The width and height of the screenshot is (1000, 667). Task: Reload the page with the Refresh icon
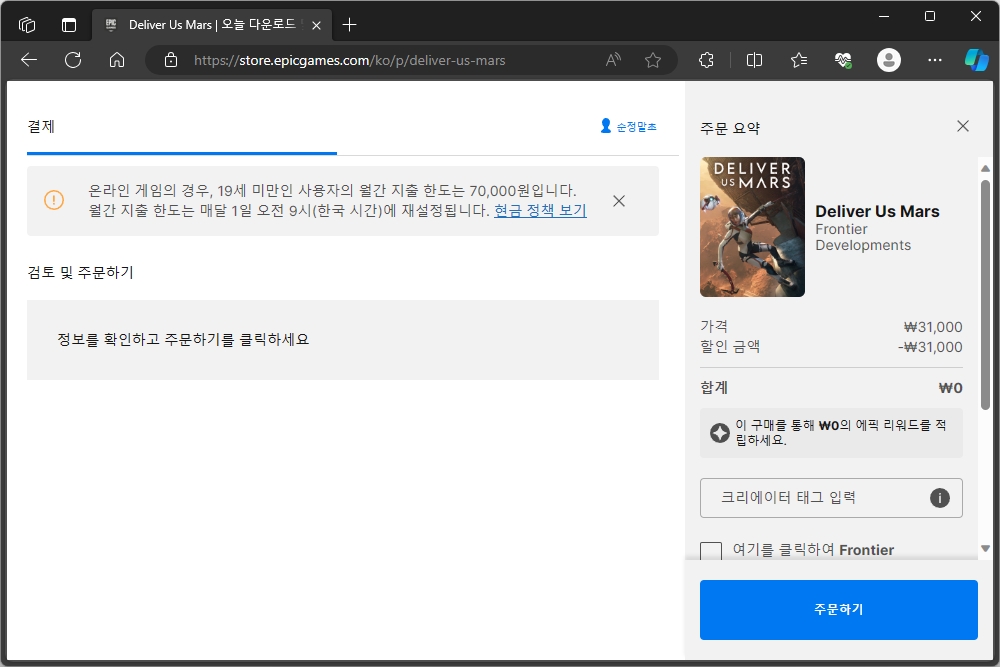click(x=73, y=60)
